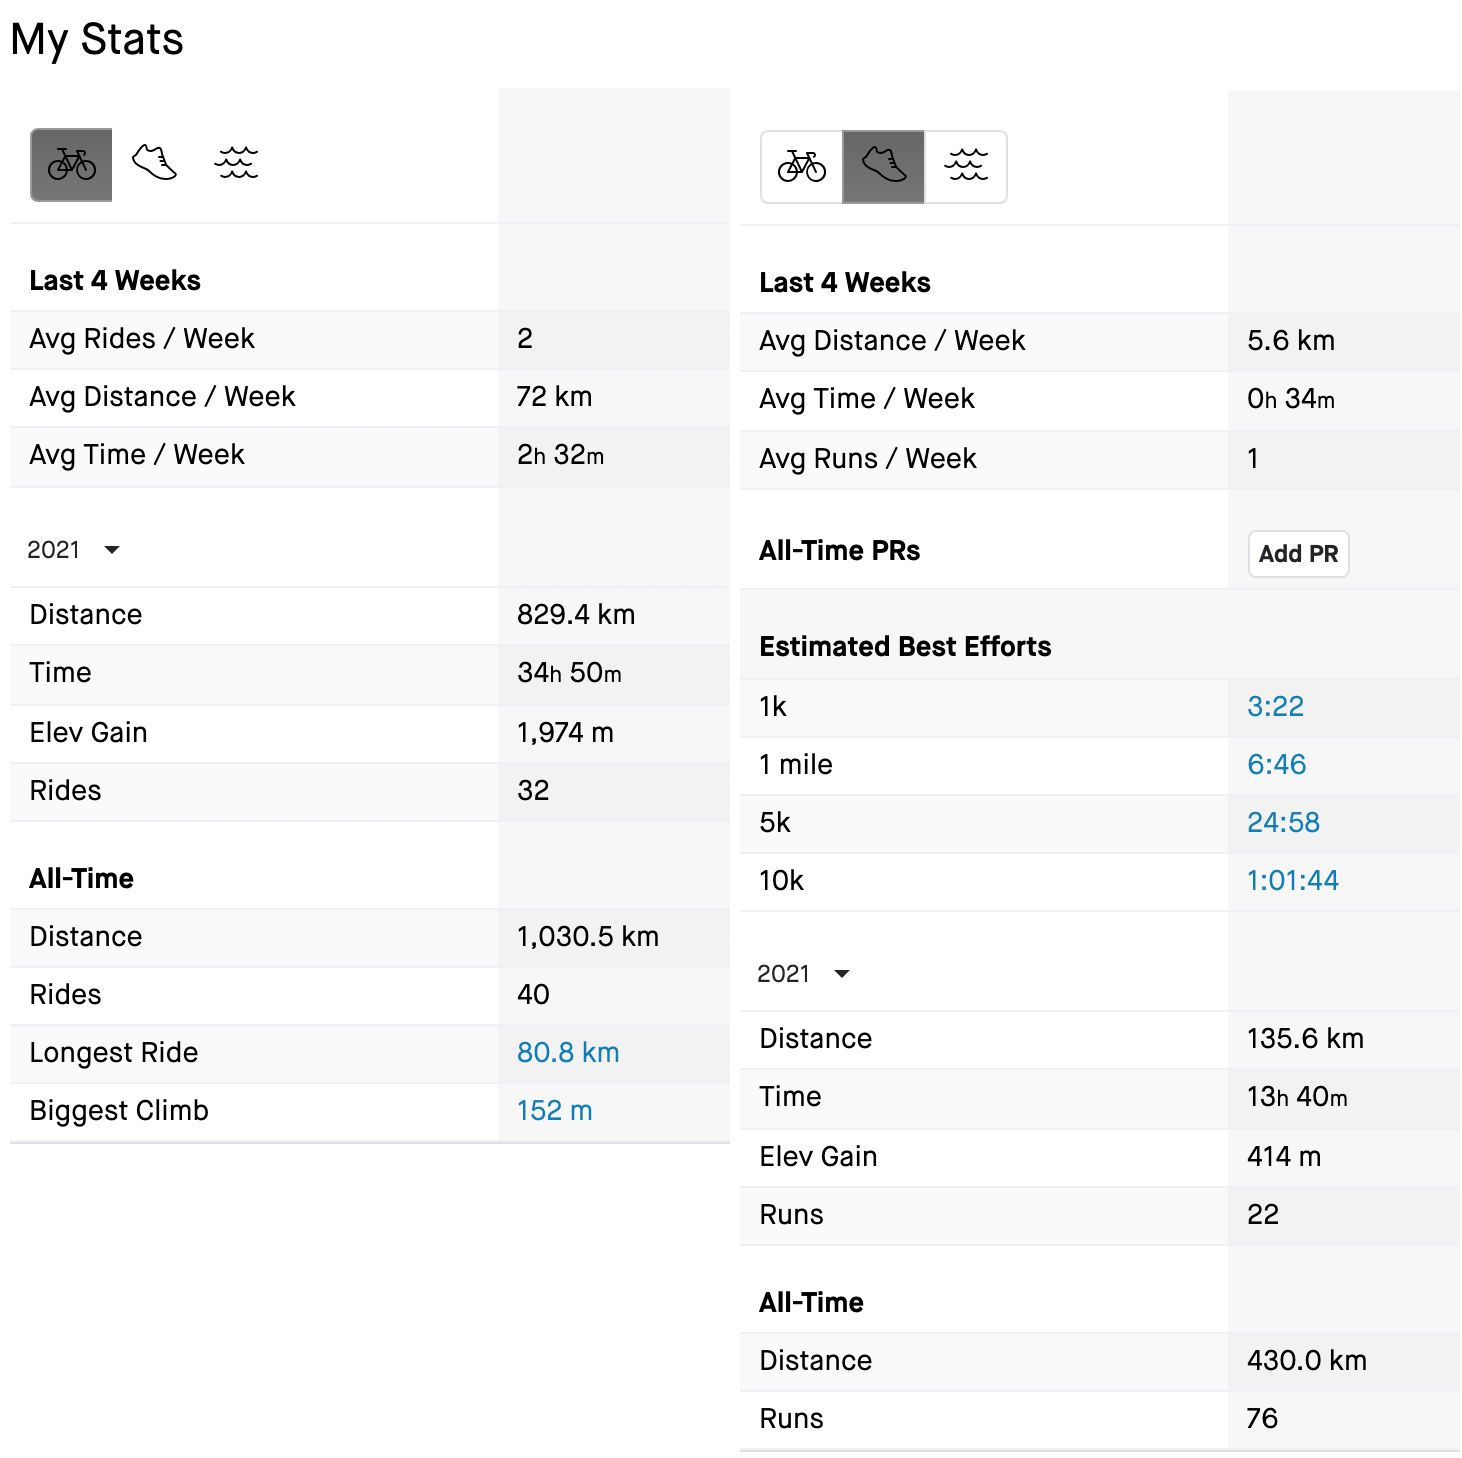This screenshot has width=1462, height=1458.
Task: Open the 2021 year dropdown under runs
Action: 804,974
